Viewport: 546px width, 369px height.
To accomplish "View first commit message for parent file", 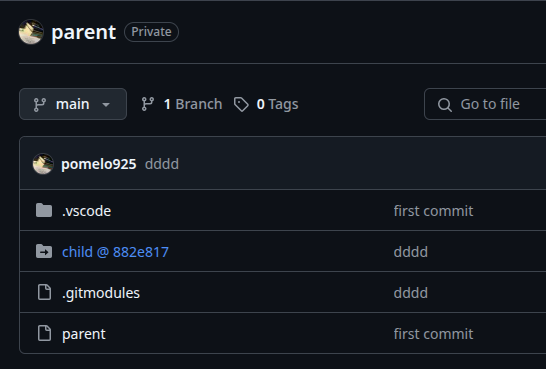I will (x=433, y=334).
